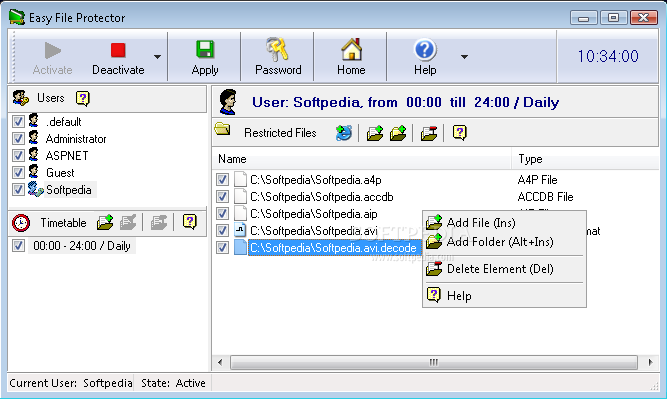Click the Apply floppy disk icon
The height and width of the screenshot is (399, 667).
(x=205, y=50)
